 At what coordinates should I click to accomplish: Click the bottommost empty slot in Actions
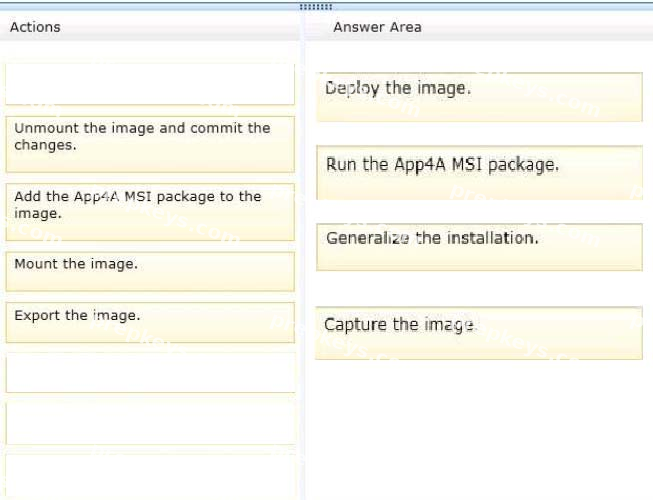[x=150, y=475]
